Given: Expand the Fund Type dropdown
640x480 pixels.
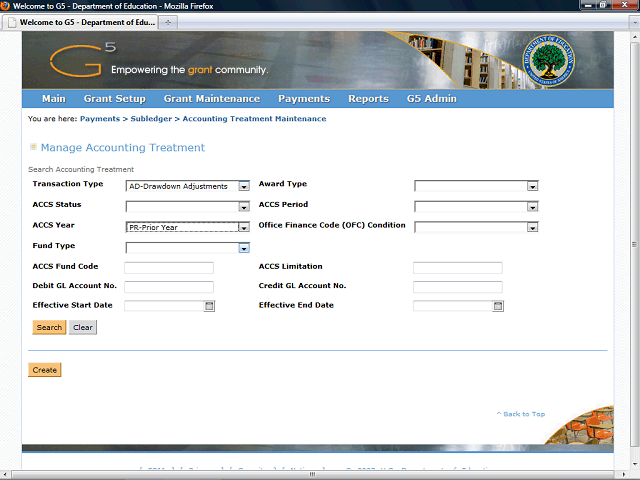Looking at the screenshot, I should [x=244, y=248].
